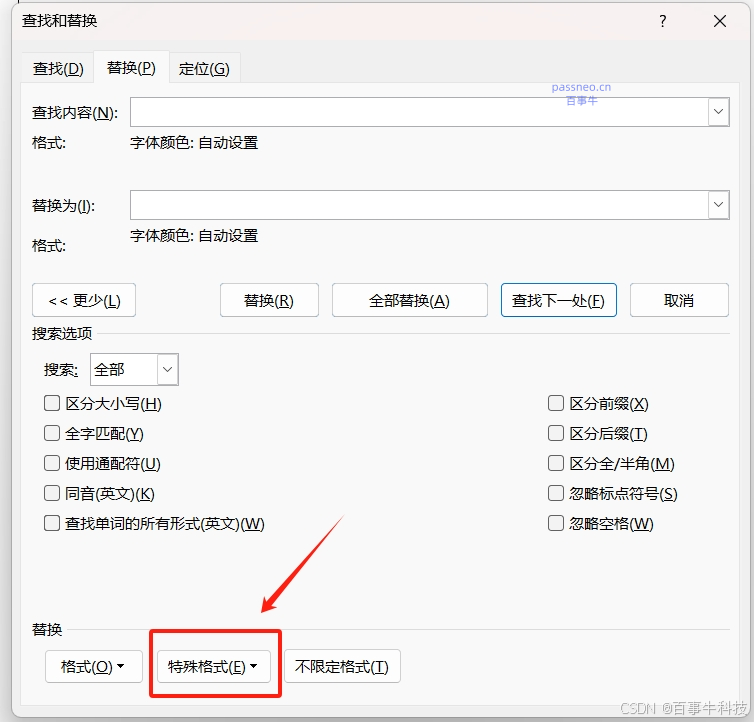
Task: Toggle 查找单词的所有形式(英文)(W) checkbox
Action: coord(51,523)
